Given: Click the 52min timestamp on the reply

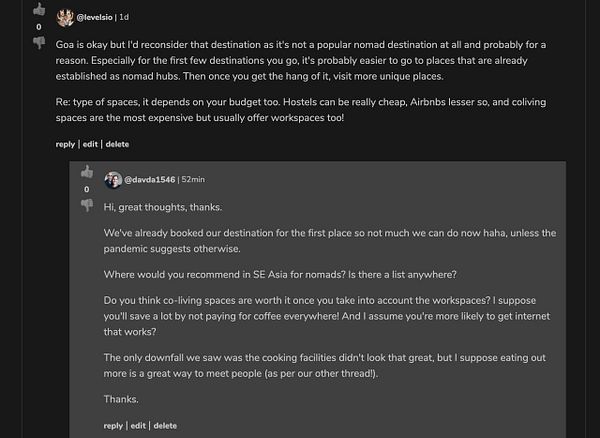Looking at the screenshot, I should [194, 180].
